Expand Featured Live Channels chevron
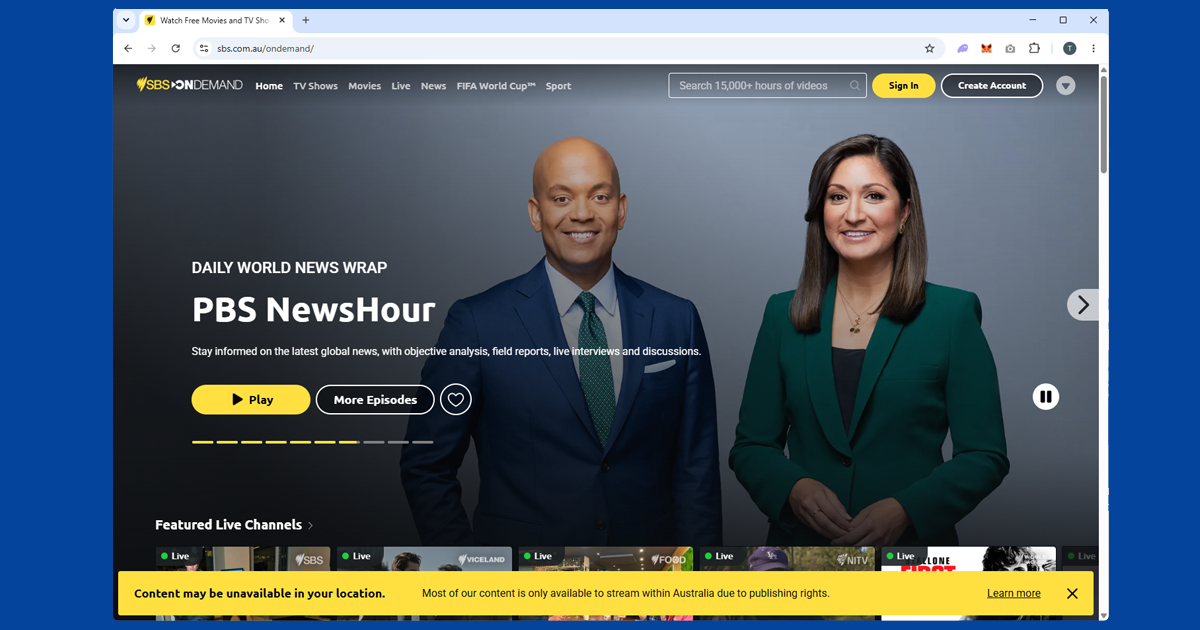 (x=311, y=525)
